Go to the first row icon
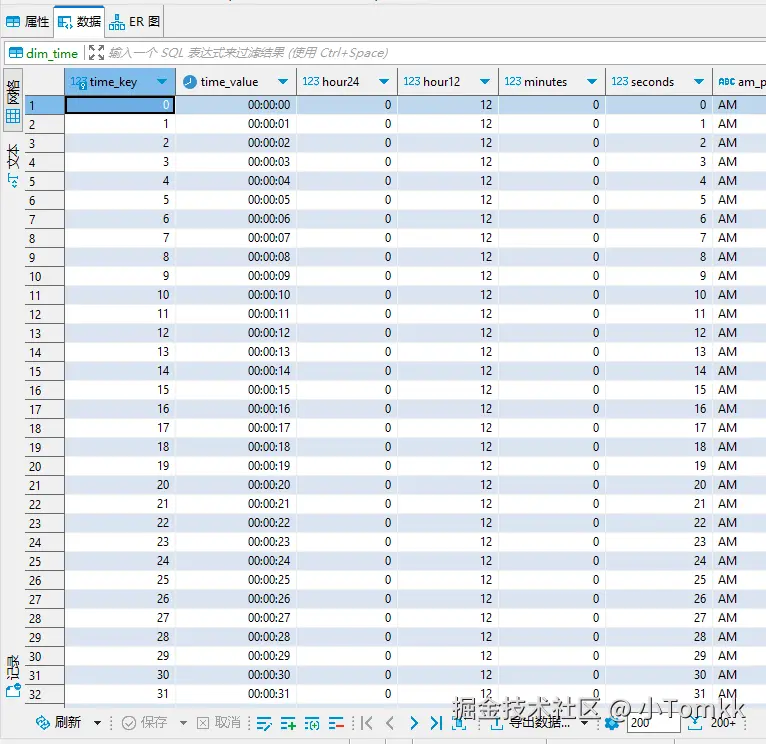Screen dimensions: 766x744 (x=366, y=723)
